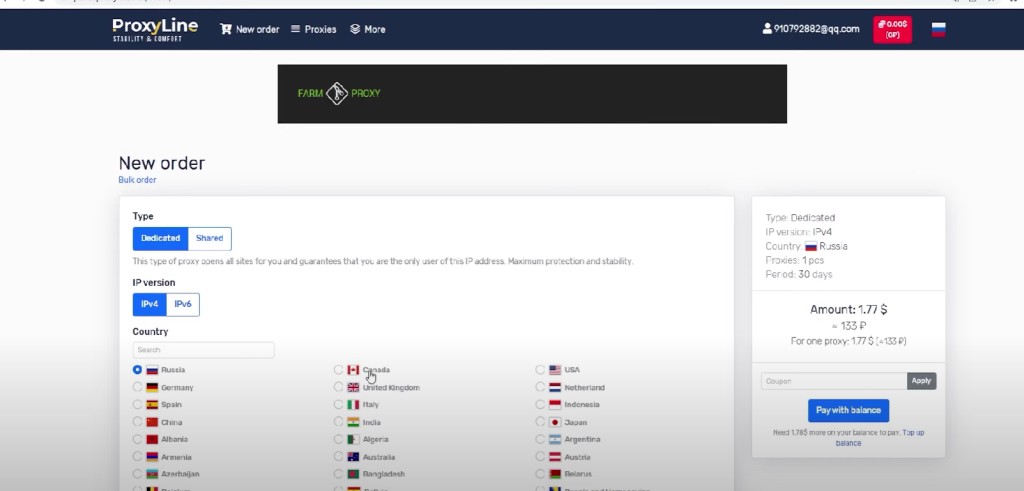Click the Germany flag icon
1024x491 pixels.
pyautogui.click(x=152, y=387)
